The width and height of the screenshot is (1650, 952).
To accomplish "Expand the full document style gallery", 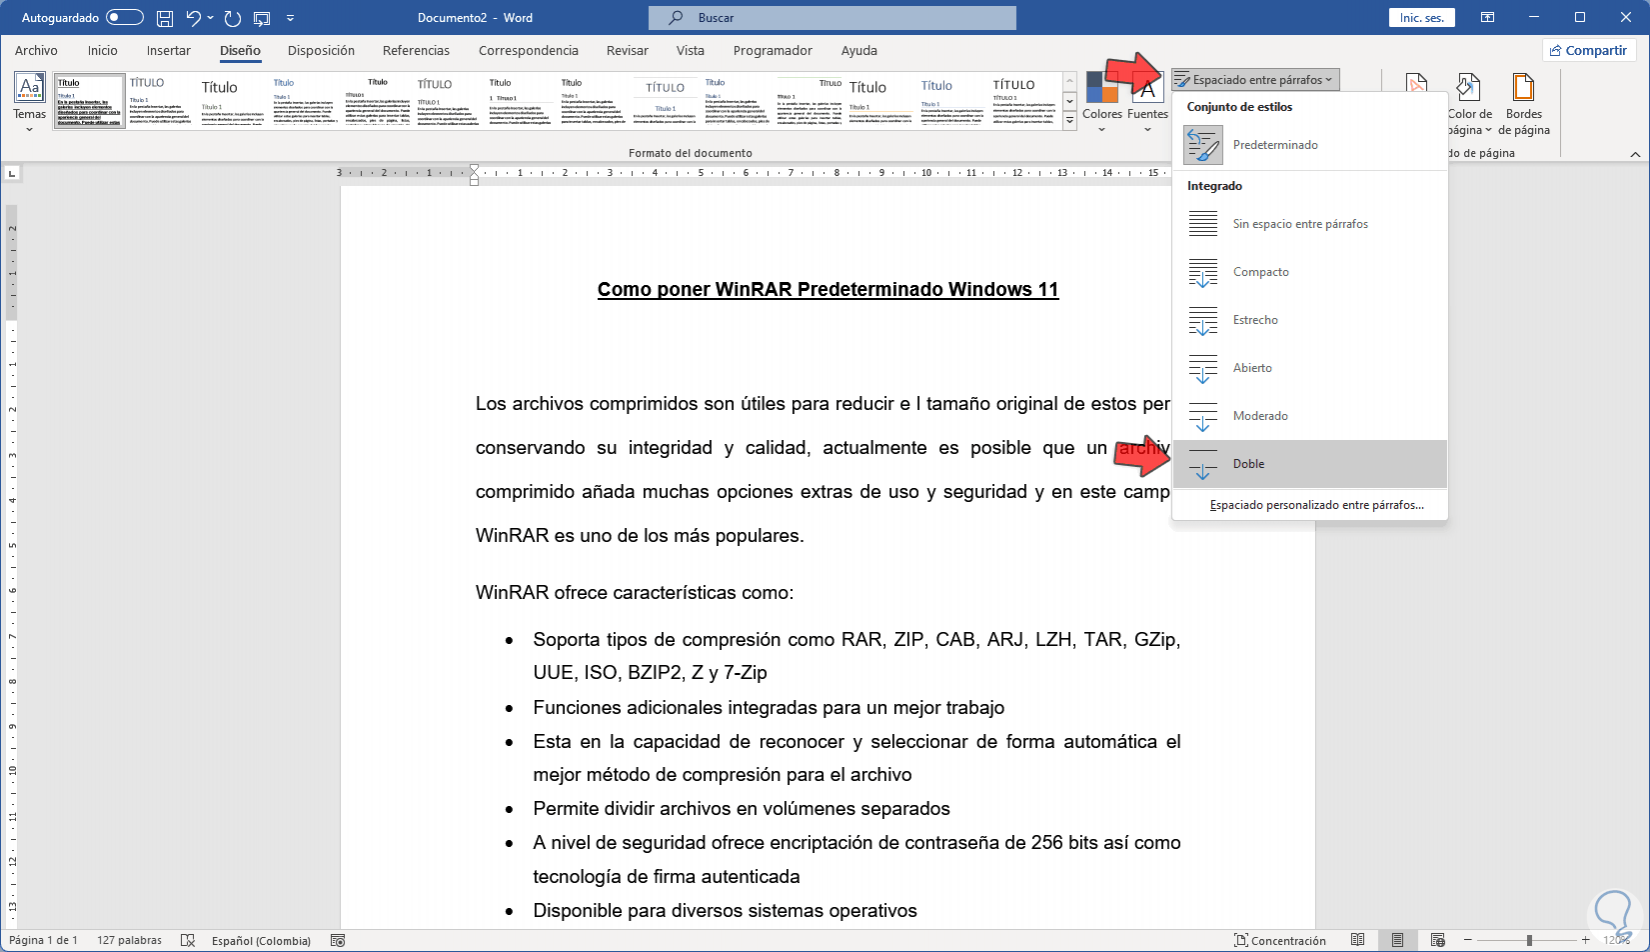I will 1069,121.
